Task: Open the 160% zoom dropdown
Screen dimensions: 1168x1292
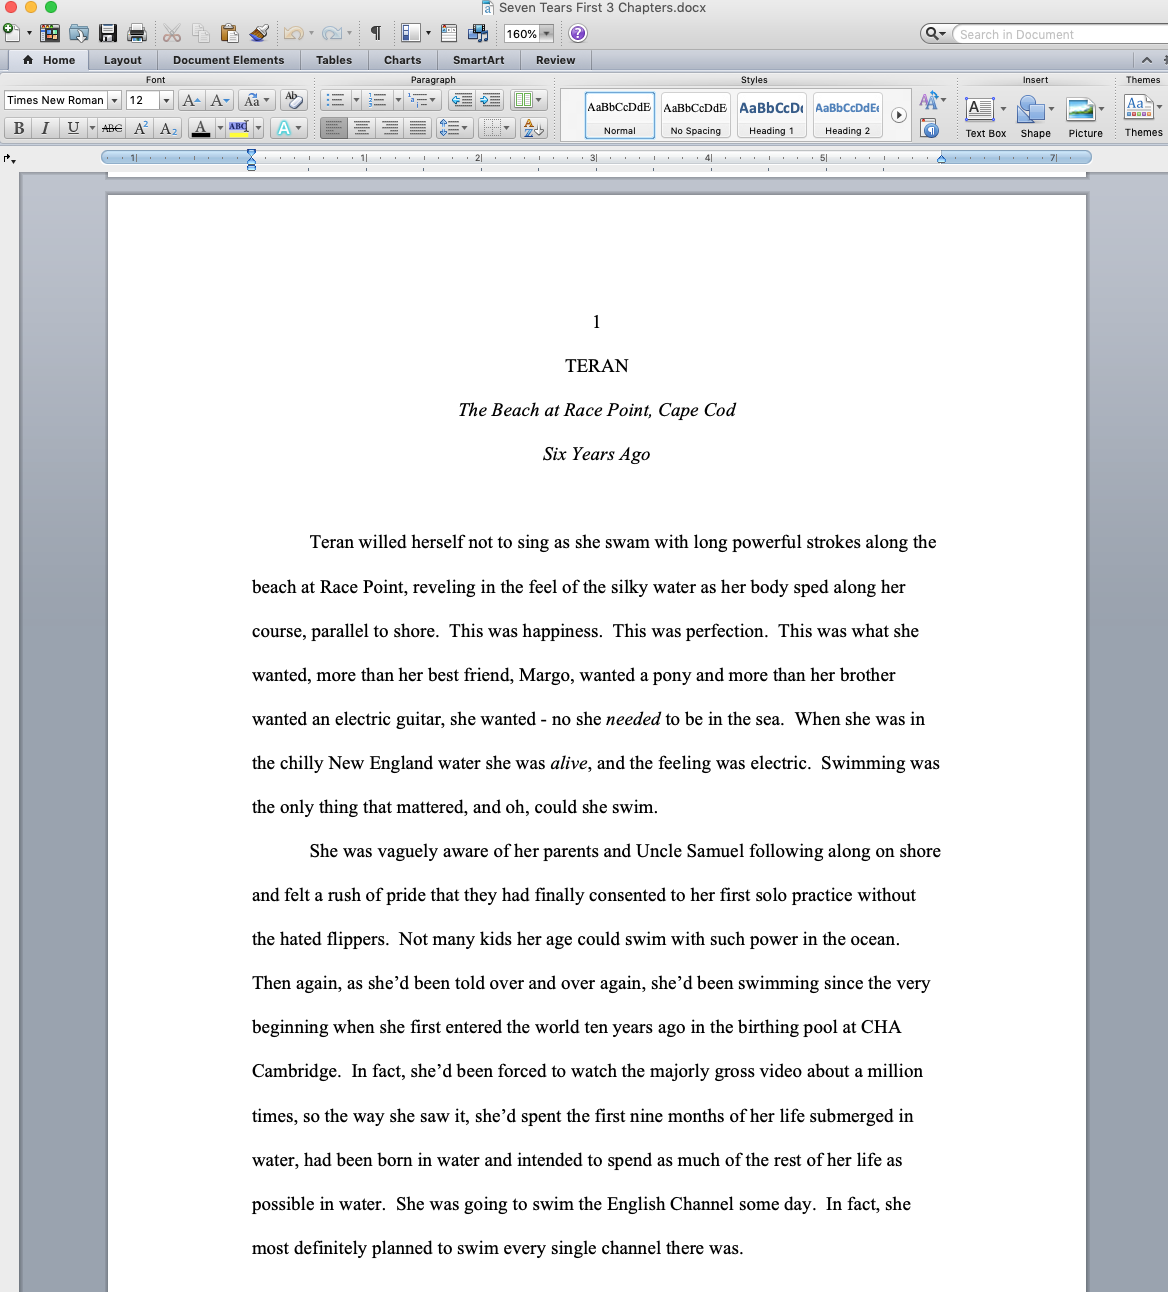Action: click(x=546, y=34)
